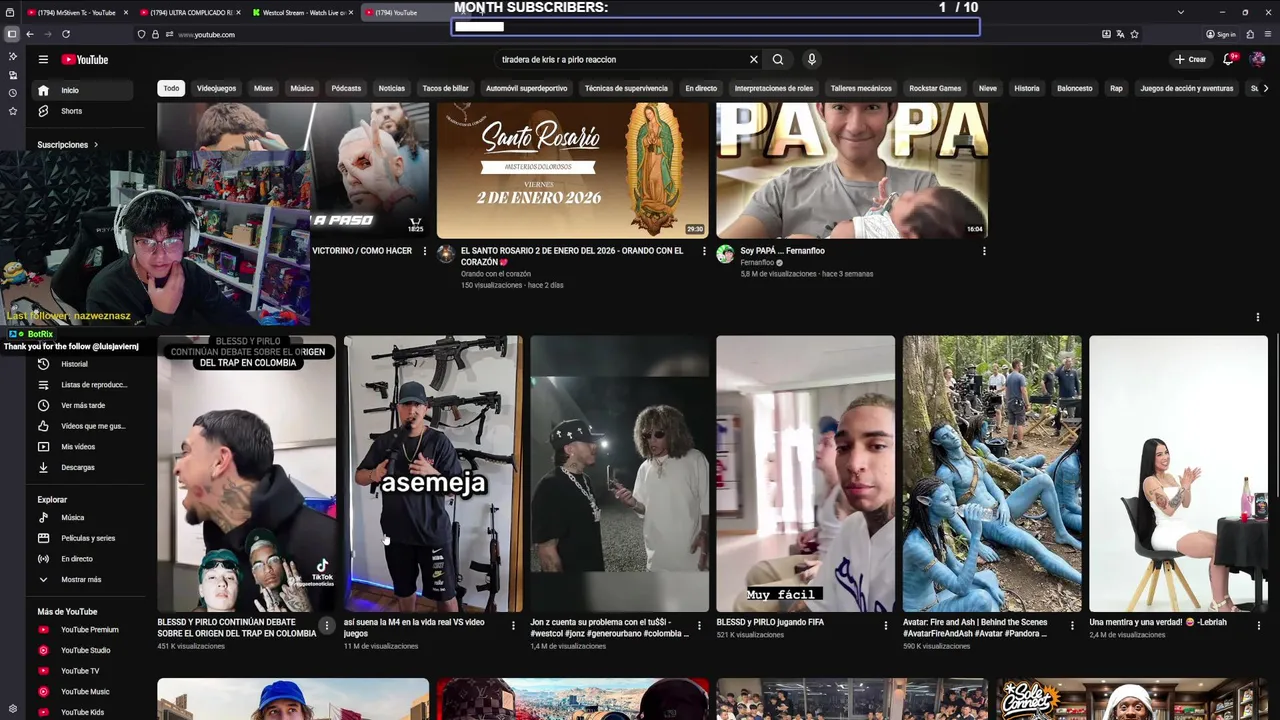Viewport: 1280px width, 720px height.
Task: Select the Noticias filter chip
Action: pyautogui.click(x=392, y=88)
